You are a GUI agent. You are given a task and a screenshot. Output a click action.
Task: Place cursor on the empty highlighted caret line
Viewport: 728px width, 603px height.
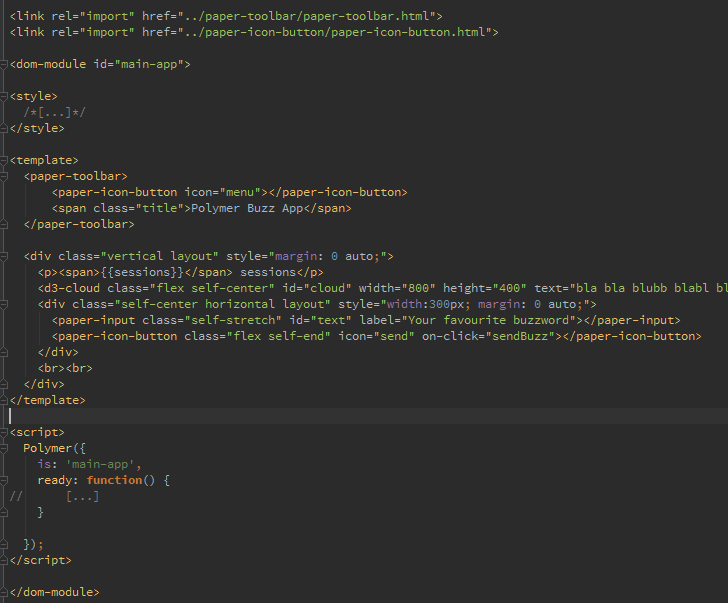click(364, 416)
